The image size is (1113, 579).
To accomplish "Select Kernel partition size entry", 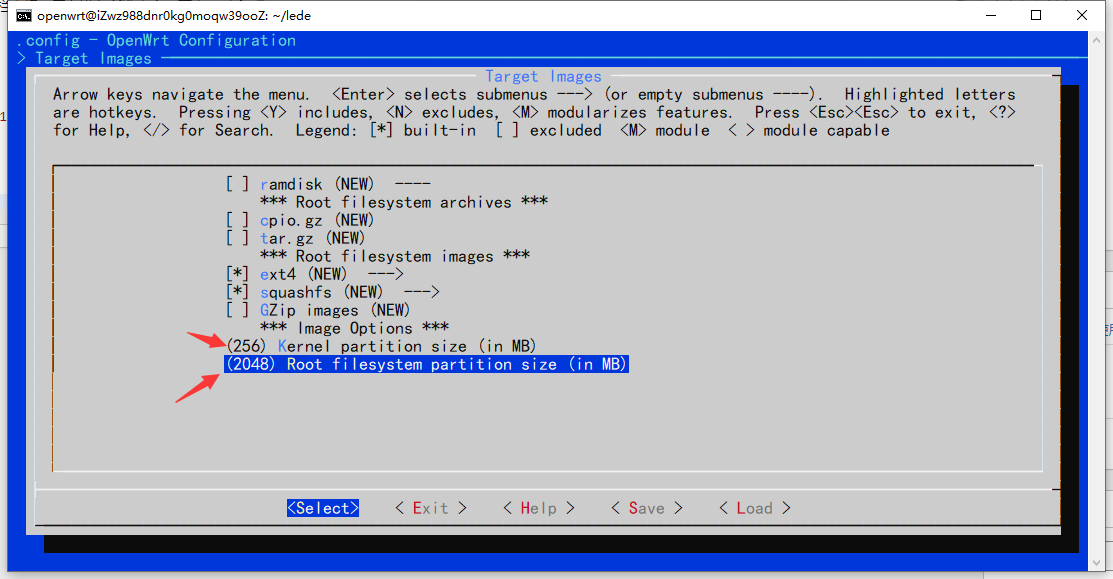I will (382, 346).
